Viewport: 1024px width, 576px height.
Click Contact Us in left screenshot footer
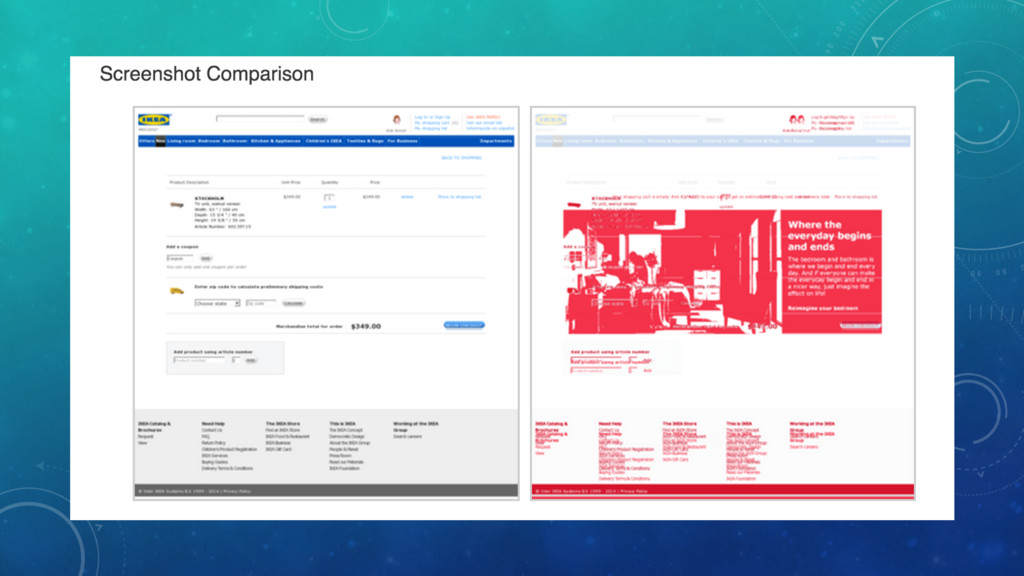[212, 430]
